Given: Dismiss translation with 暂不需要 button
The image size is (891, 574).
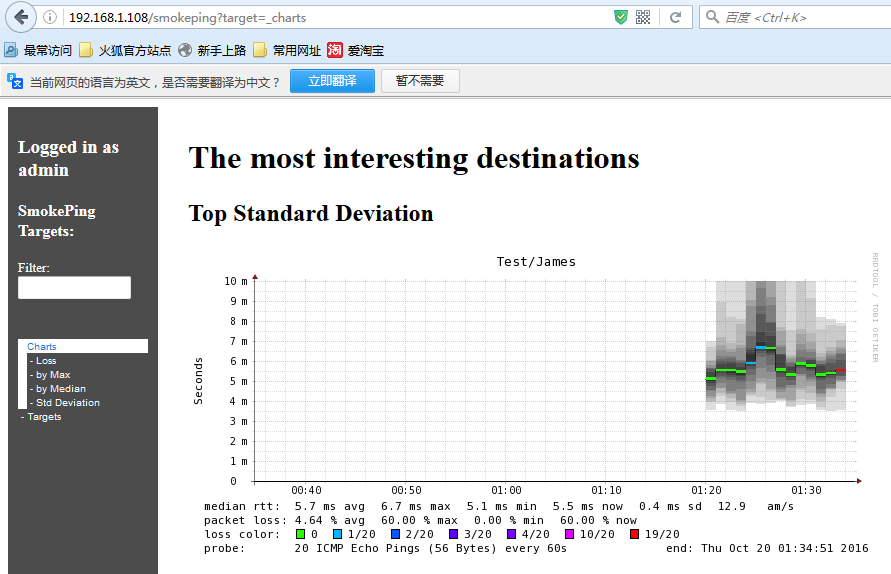Looking at the screenshot, I should (420, 81).
